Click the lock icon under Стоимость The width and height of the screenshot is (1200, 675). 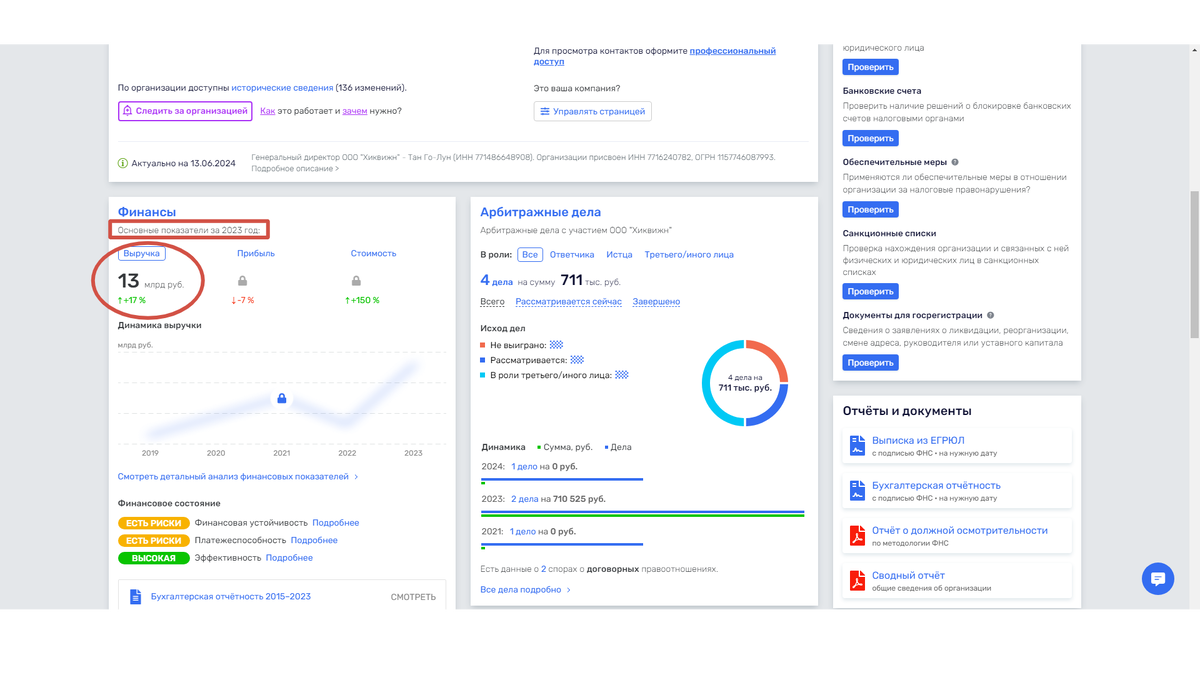point(356,281)
